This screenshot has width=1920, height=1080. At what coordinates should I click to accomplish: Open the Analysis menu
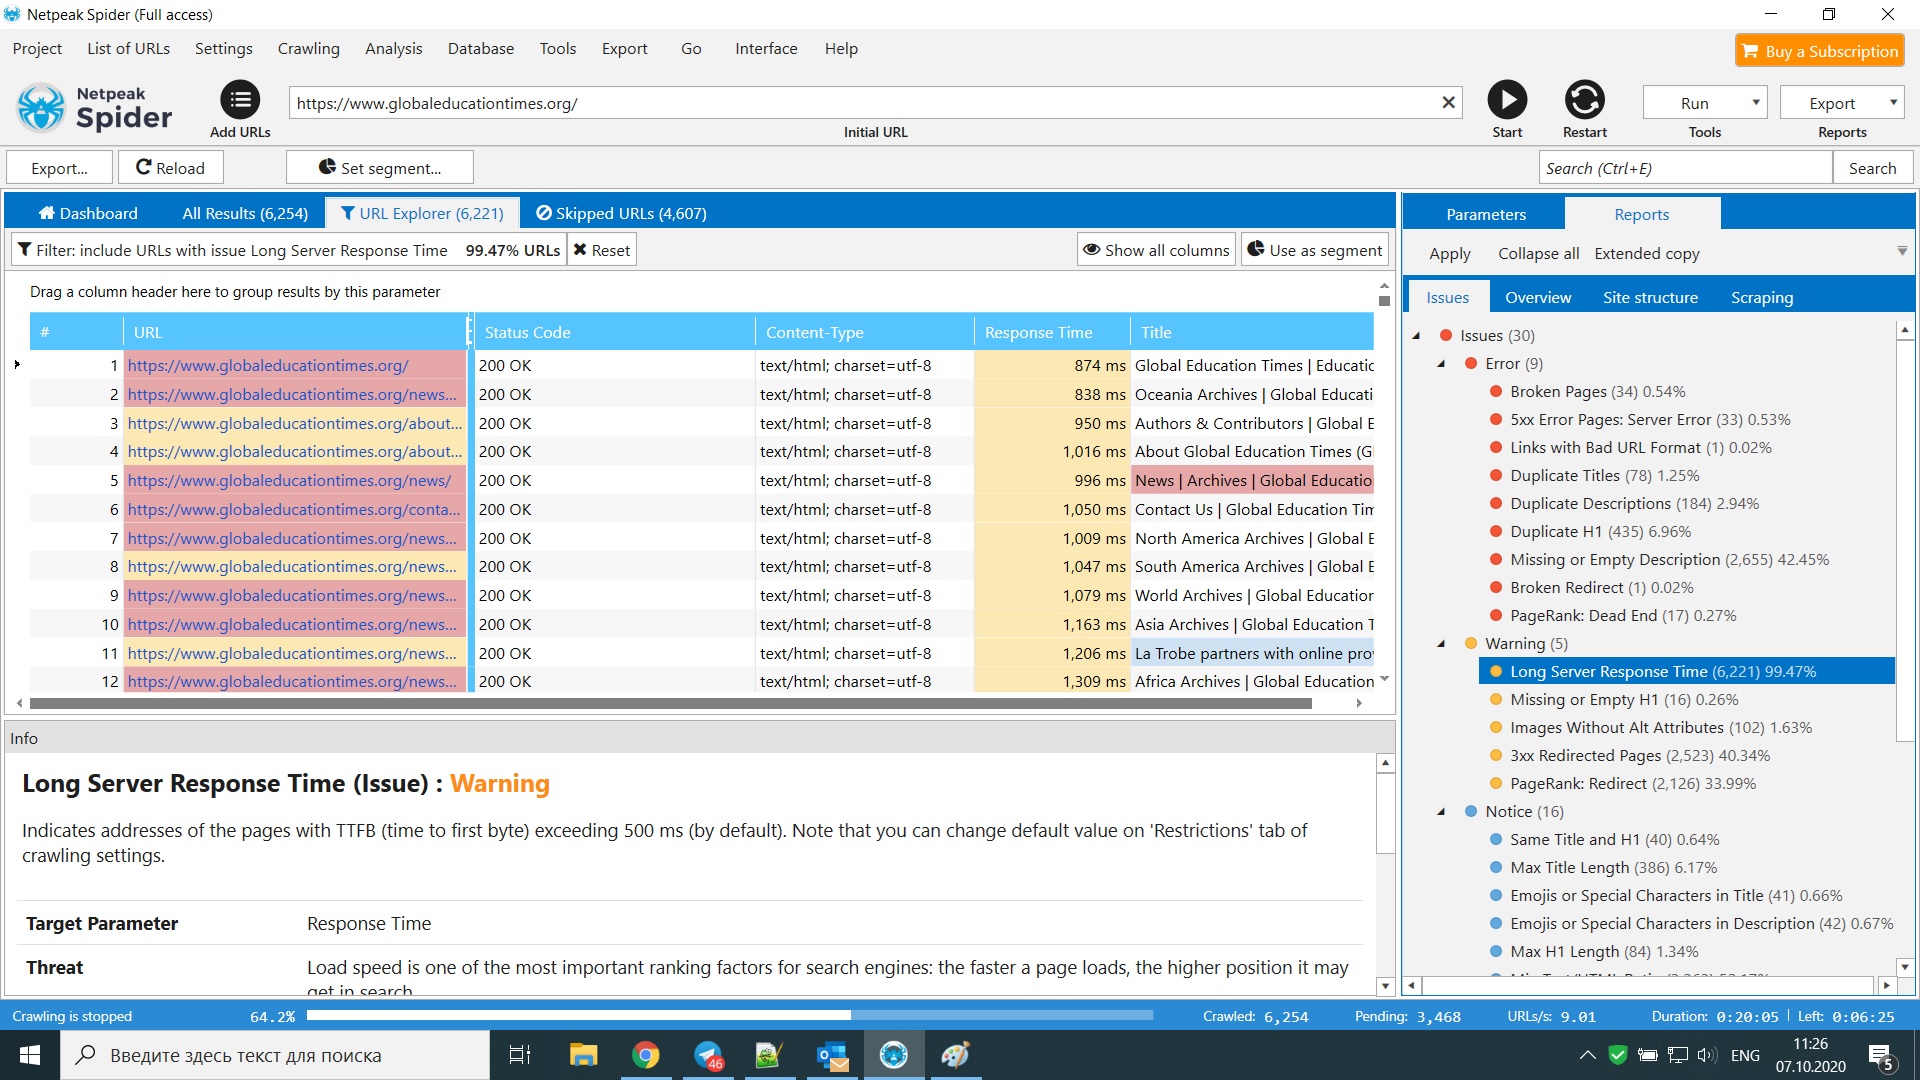coord(393,48)
